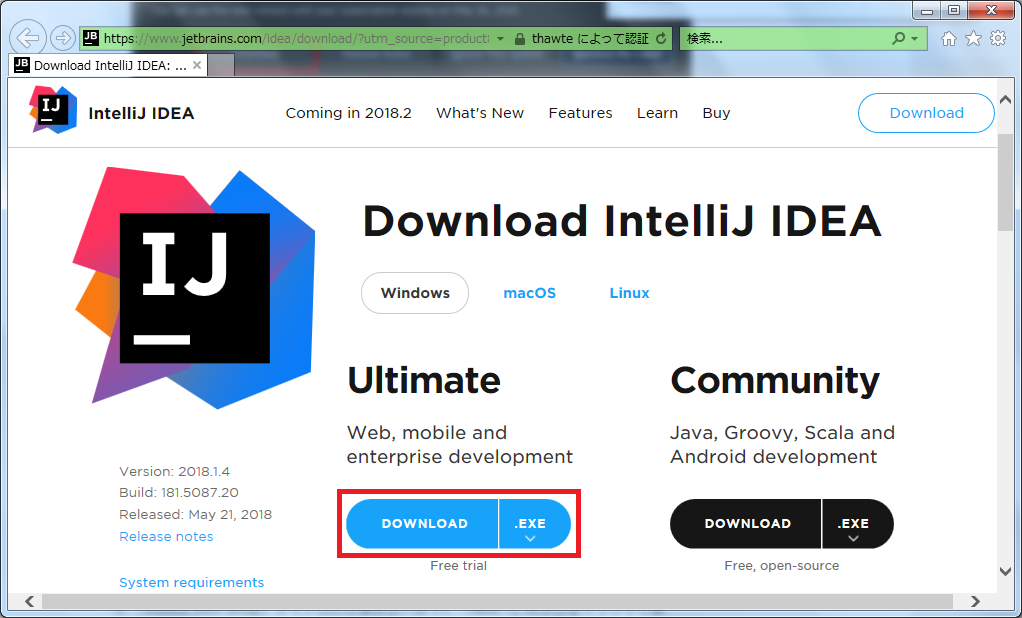
Task: Select the Download IntelliJ IDEA browser tab
Action: point(108,65)
